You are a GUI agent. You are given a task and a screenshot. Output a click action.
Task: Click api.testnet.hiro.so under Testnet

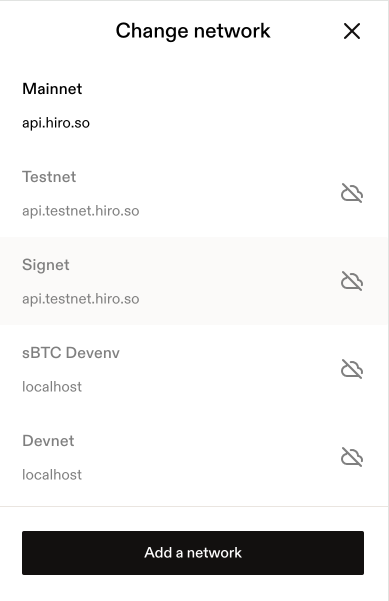click(x=80, y=211)
